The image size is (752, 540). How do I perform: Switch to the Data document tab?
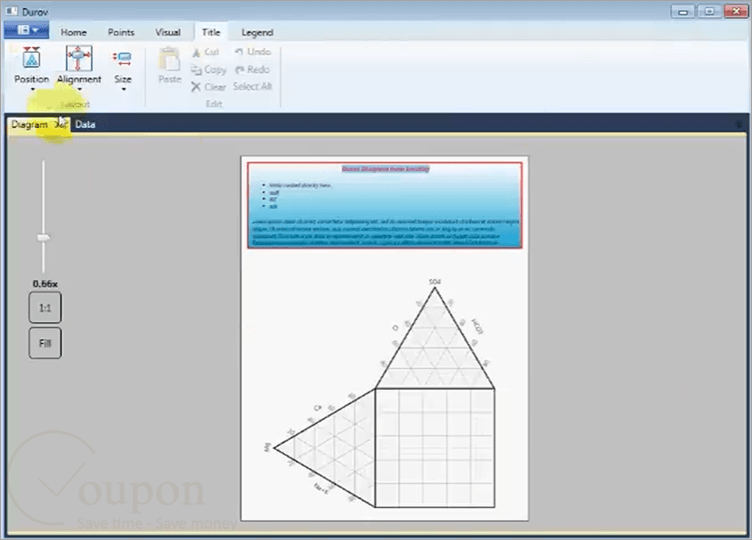[85, 125]
